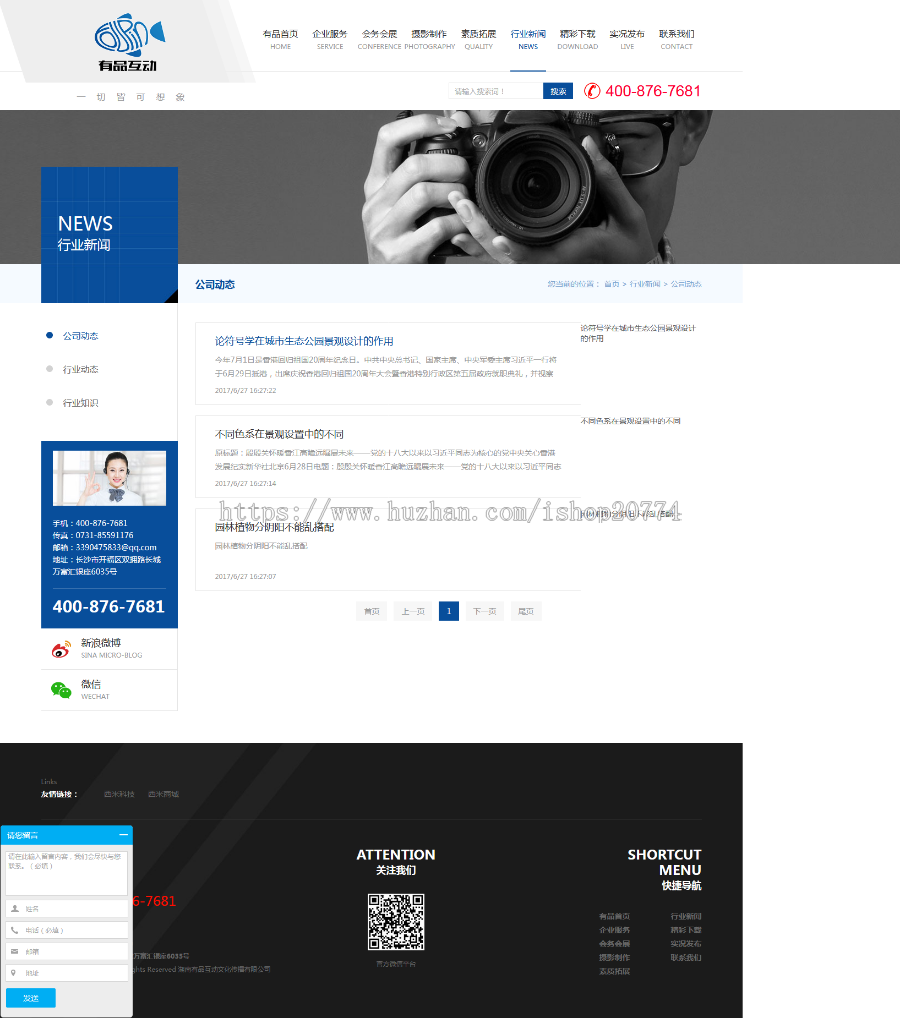Click the QR code in footer
The image size is (900, 1018).
click(396, 922)
